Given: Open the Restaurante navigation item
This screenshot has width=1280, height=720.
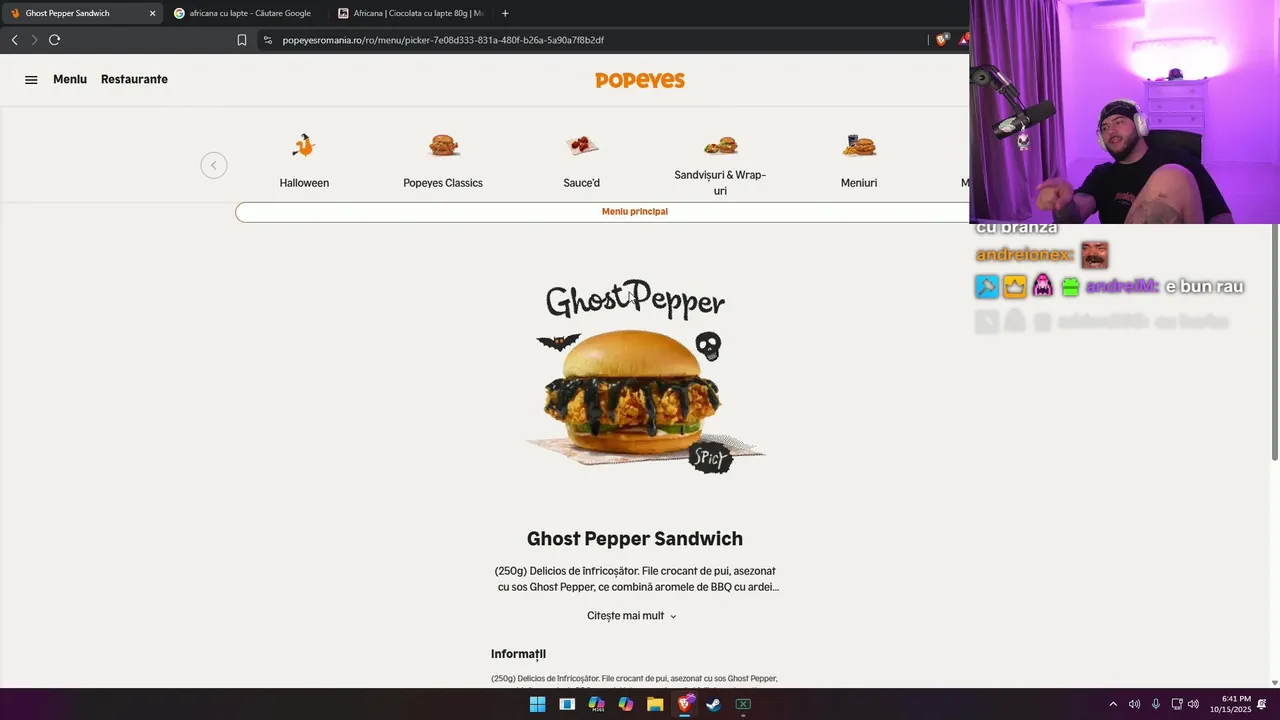Looking at the screenshot, I should (134, 79).
